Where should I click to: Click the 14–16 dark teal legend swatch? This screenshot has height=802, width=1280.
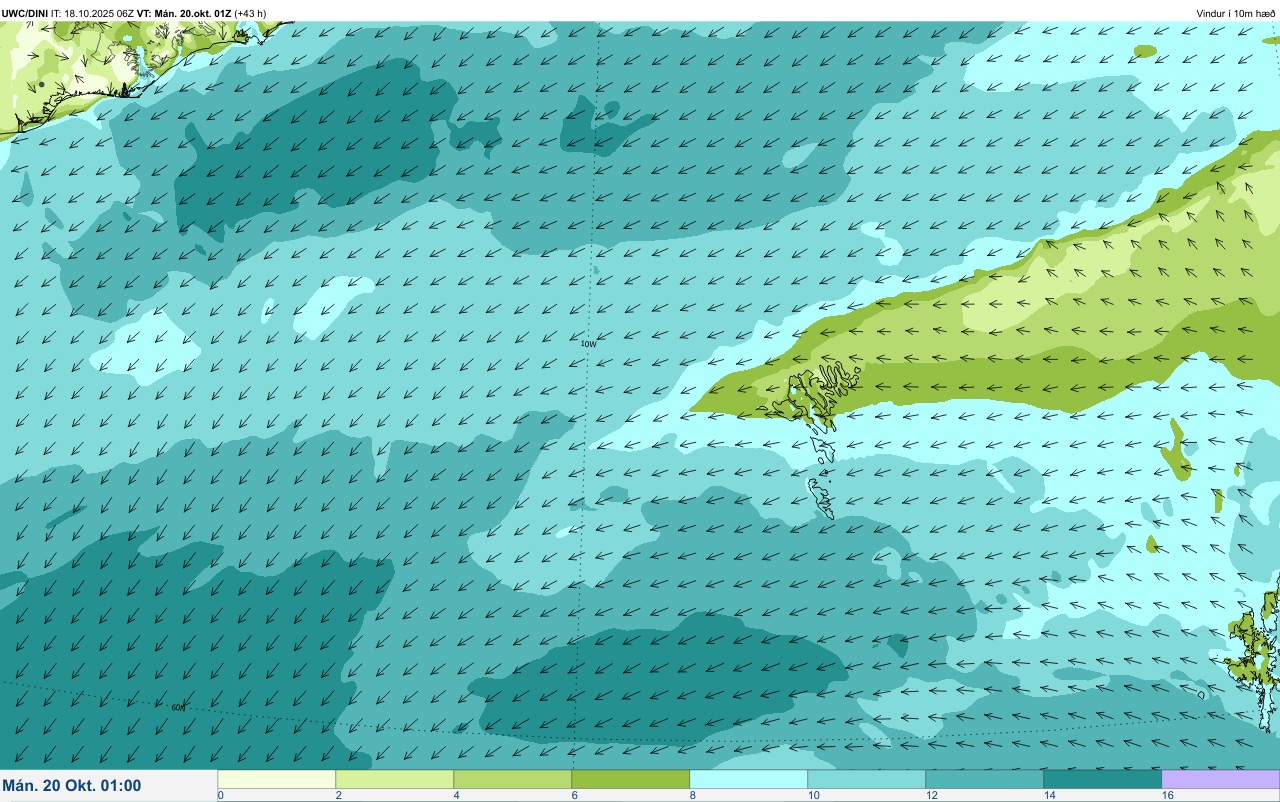[x=1103, y=779]
